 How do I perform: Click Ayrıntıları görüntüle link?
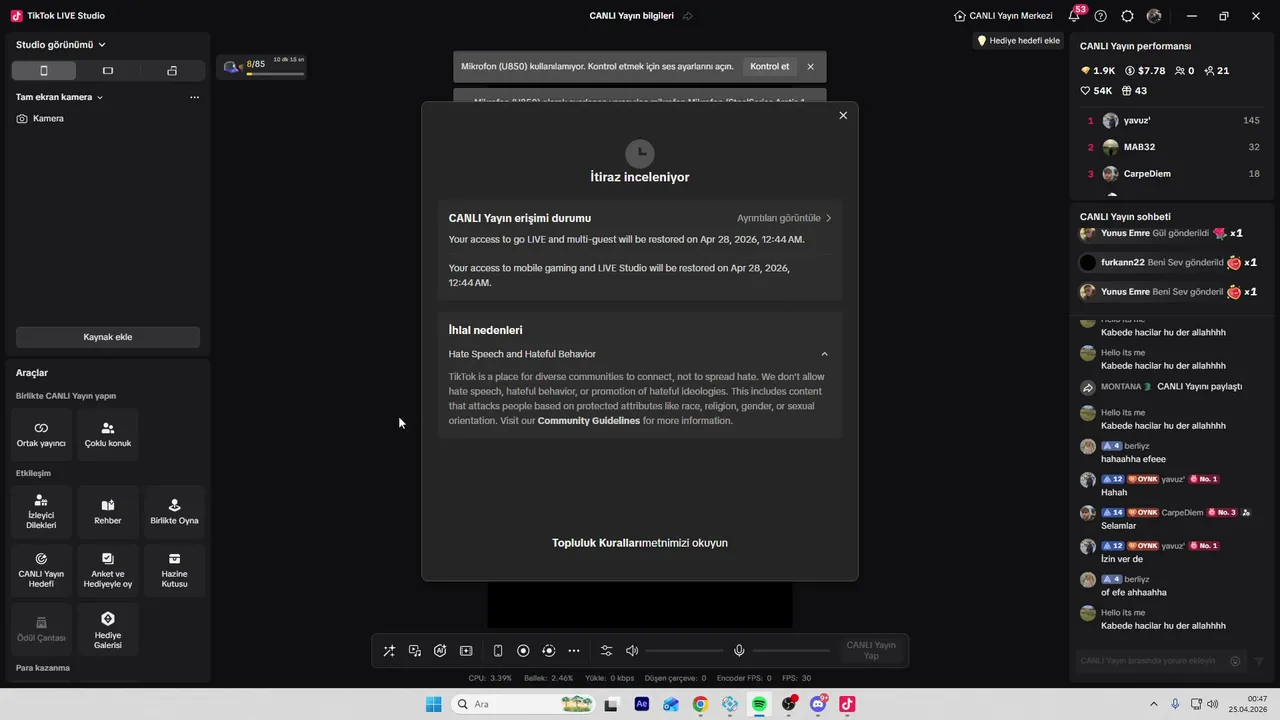pyautogui.click(x=784, y=218)
